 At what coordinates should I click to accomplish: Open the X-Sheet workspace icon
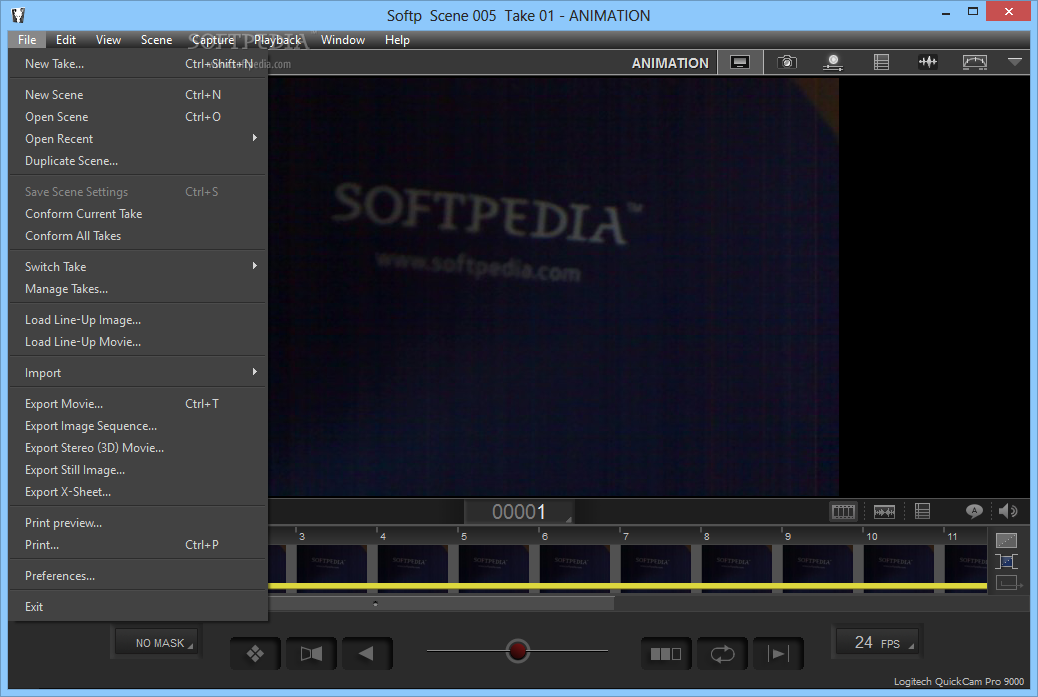tap(881, 62)
